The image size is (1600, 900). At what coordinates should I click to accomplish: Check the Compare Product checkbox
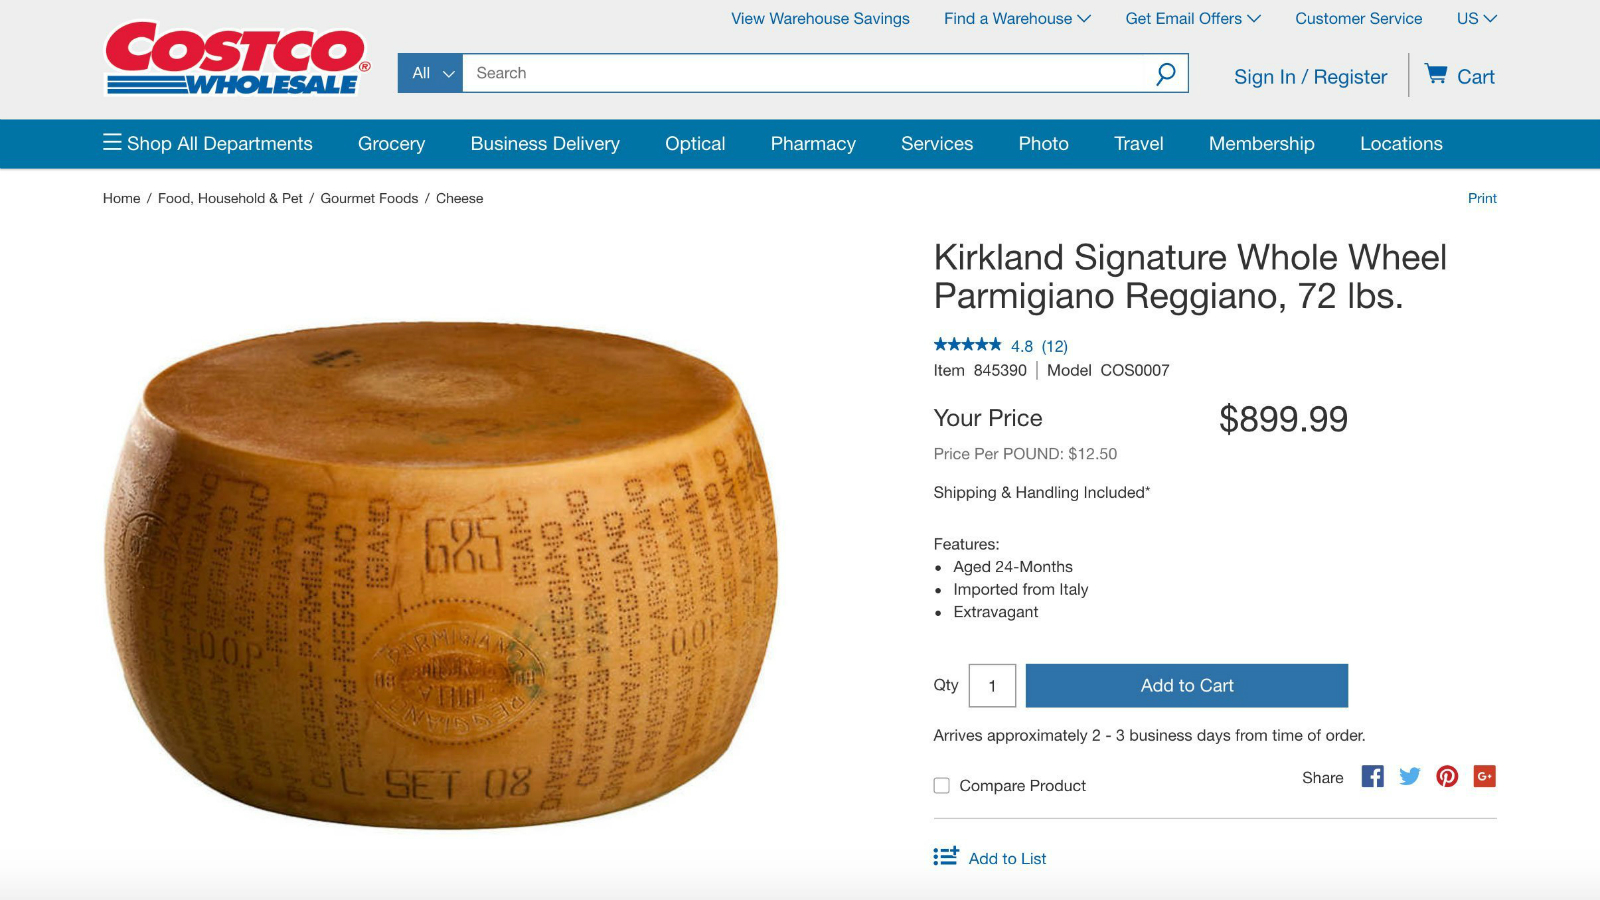[x=941, y=785]
